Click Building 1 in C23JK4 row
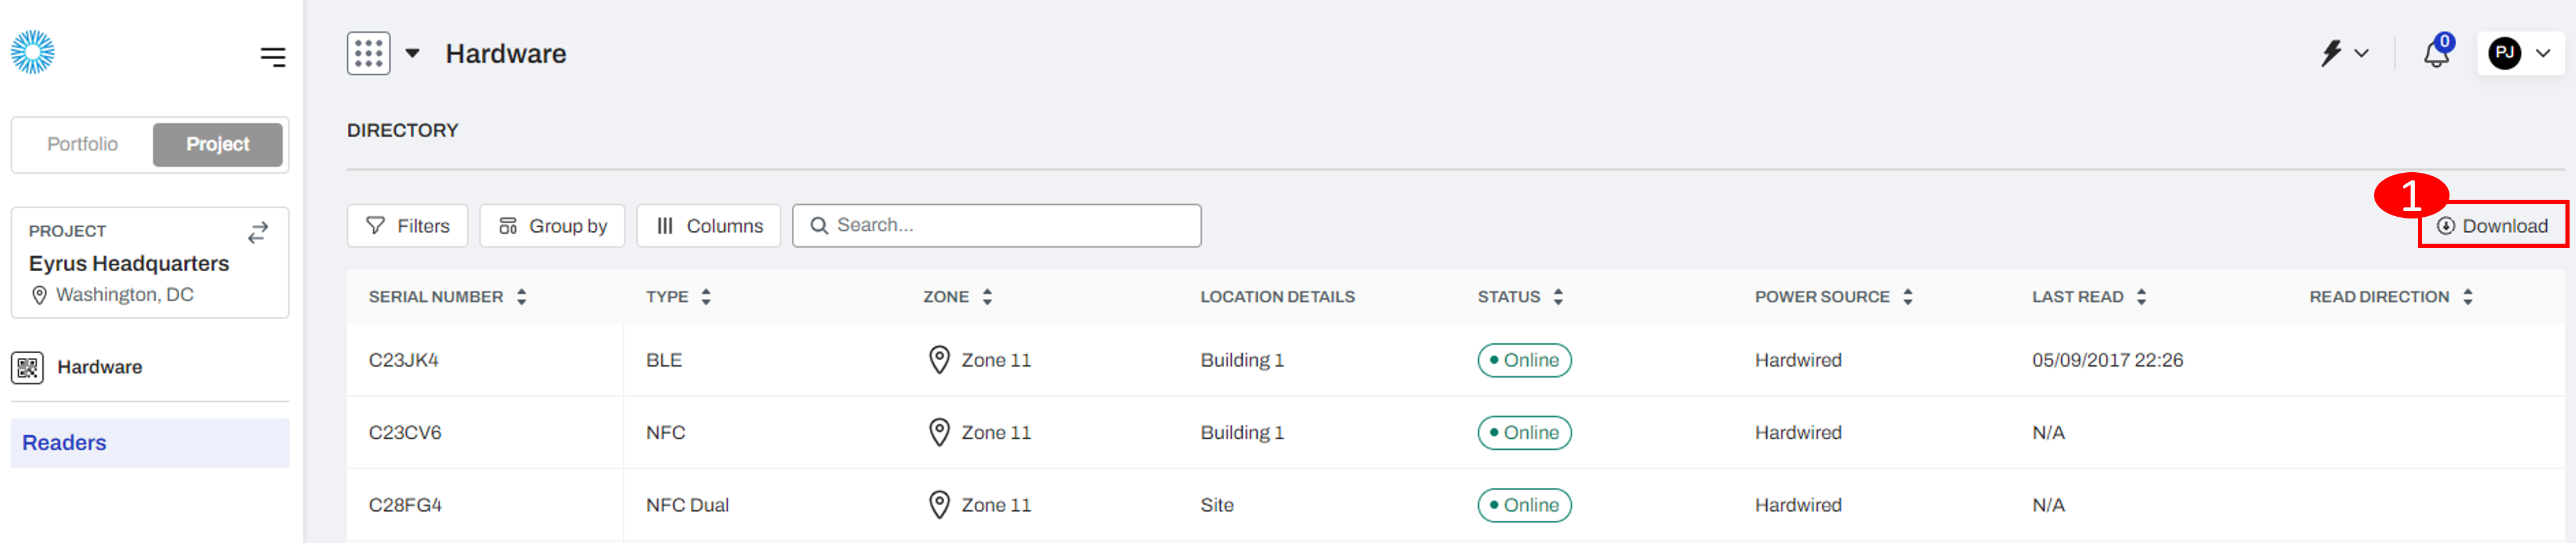Screen dimensions: 2576x543 click(1241, 360)
